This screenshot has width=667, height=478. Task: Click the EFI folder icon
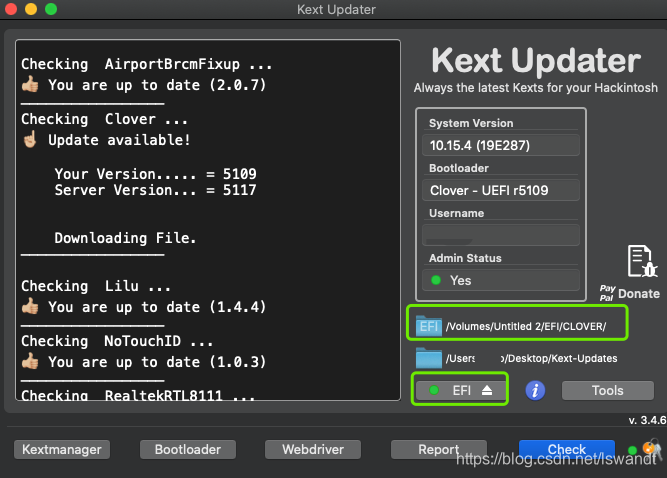pyautogui.click(x=429, y=326)
